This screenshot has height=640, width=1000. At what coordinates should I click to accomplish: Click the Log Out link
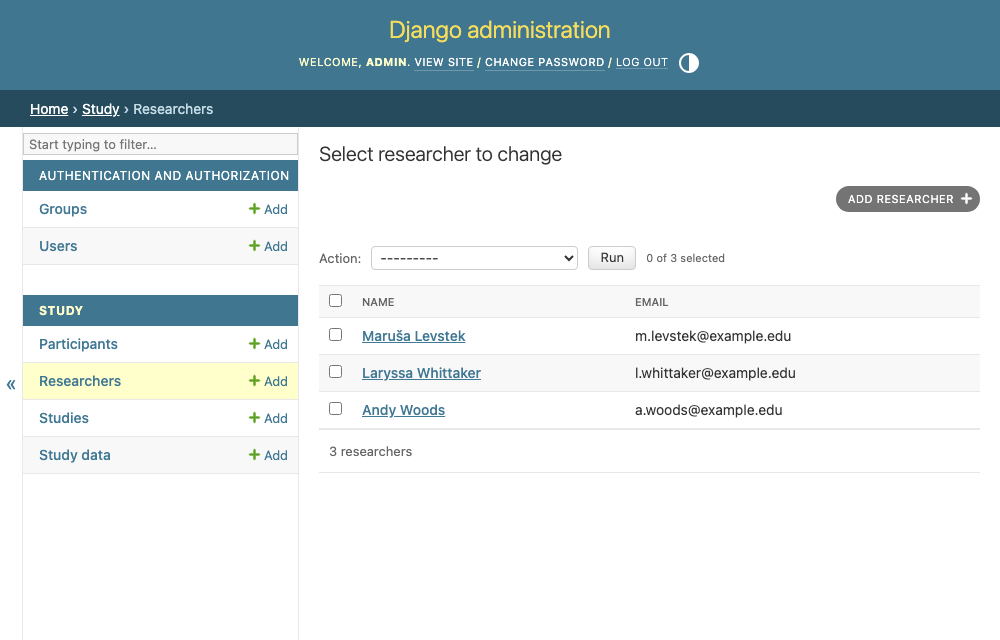coord(642,62)
